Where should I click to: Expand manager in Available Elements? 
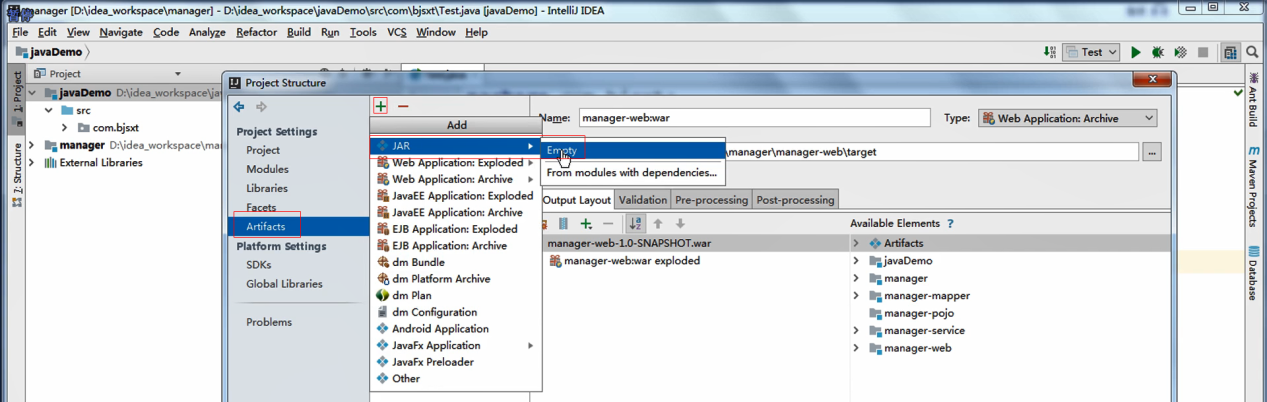click(x=856, y=278)
